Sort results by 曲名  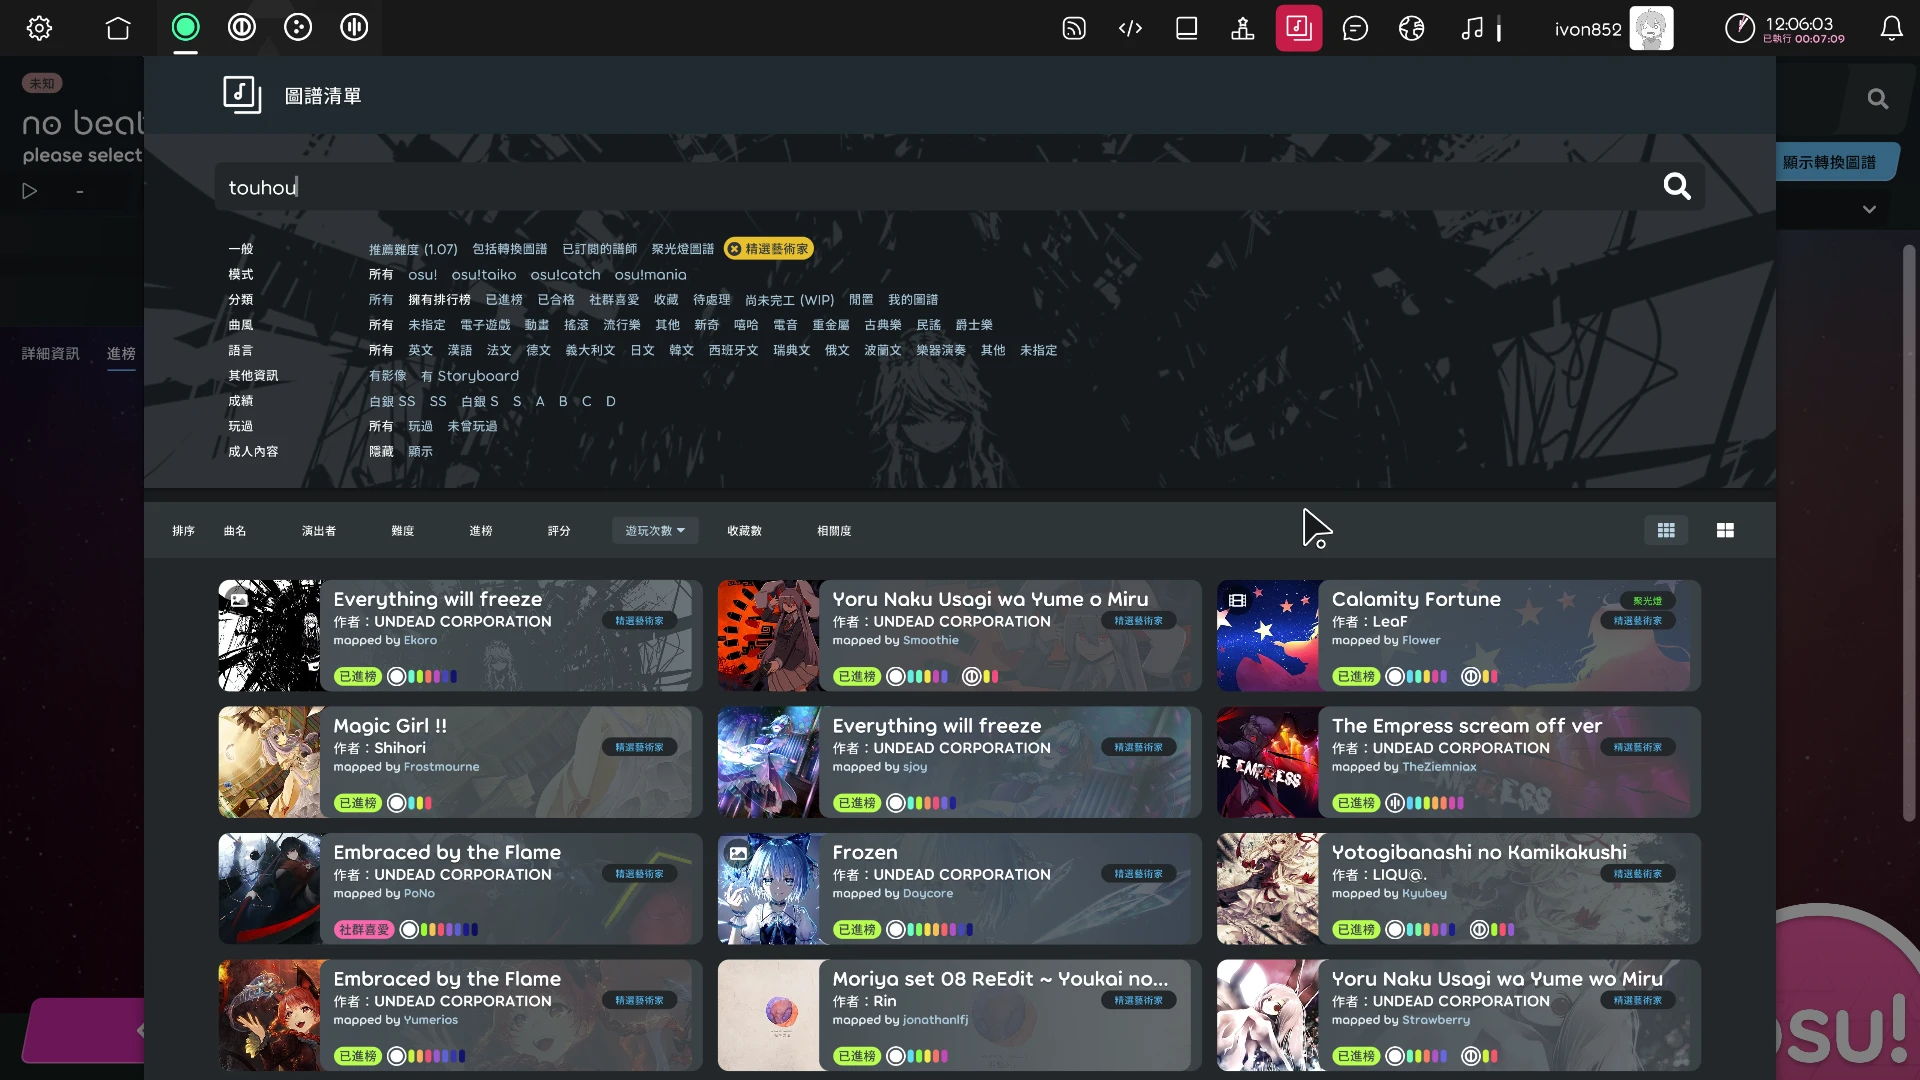(x=235, y=531)
